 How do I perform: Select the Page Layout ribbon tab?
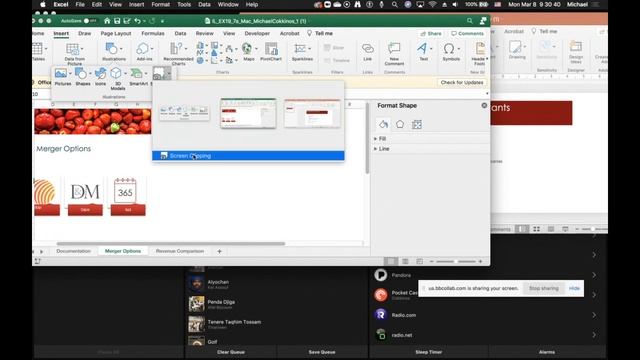(x=116, y=33)
